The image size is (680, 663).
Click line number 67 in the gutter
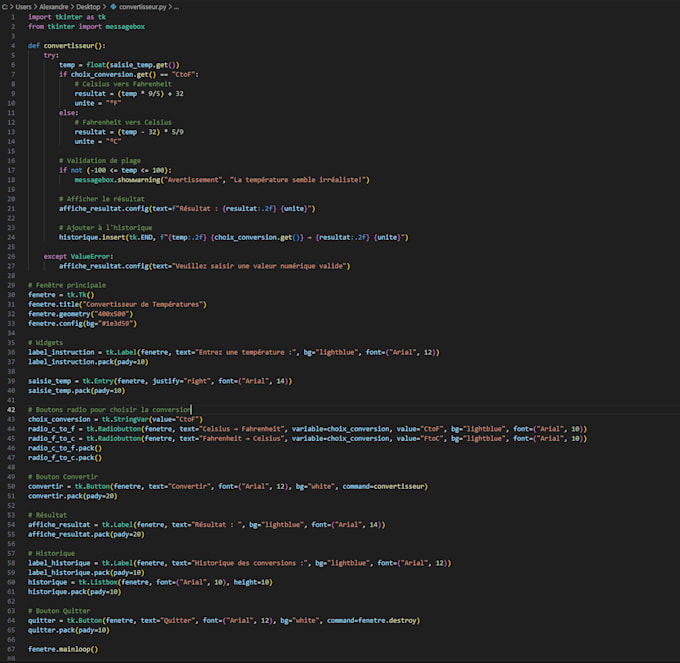[11, 649]
